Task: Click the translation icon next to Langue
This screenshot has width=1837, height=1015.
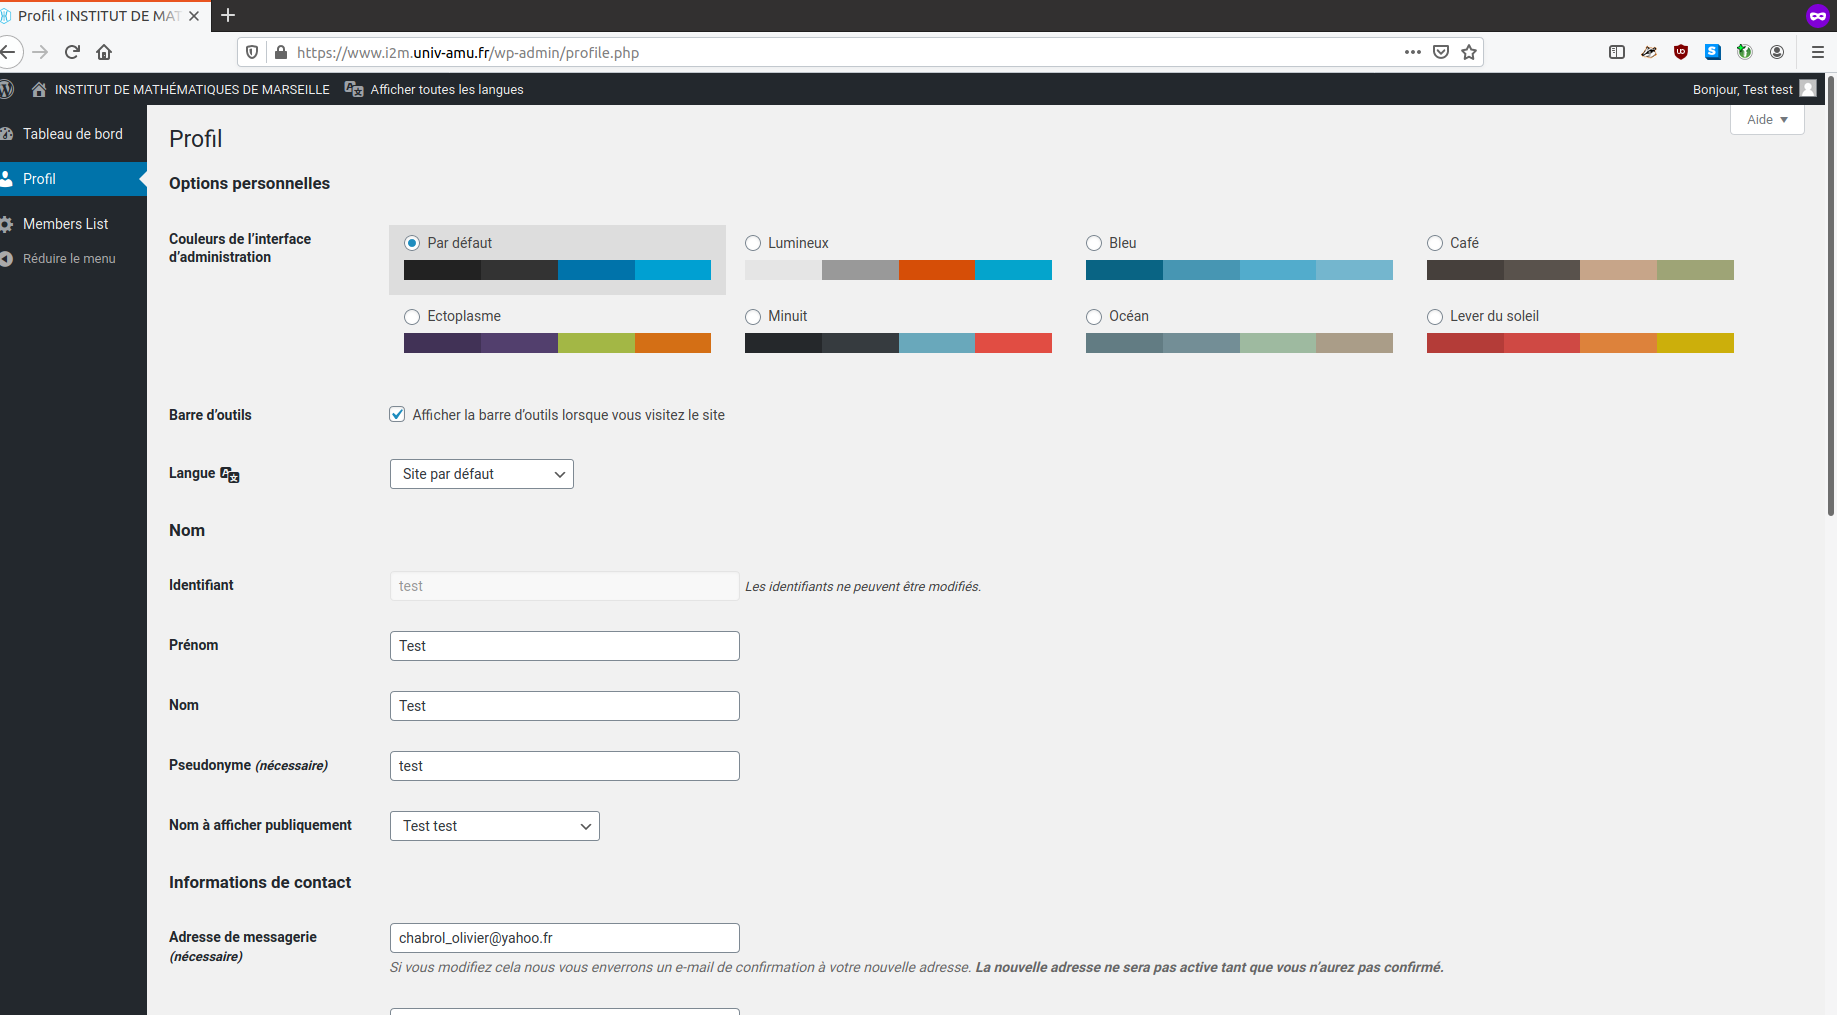Action: click(230, 474)
